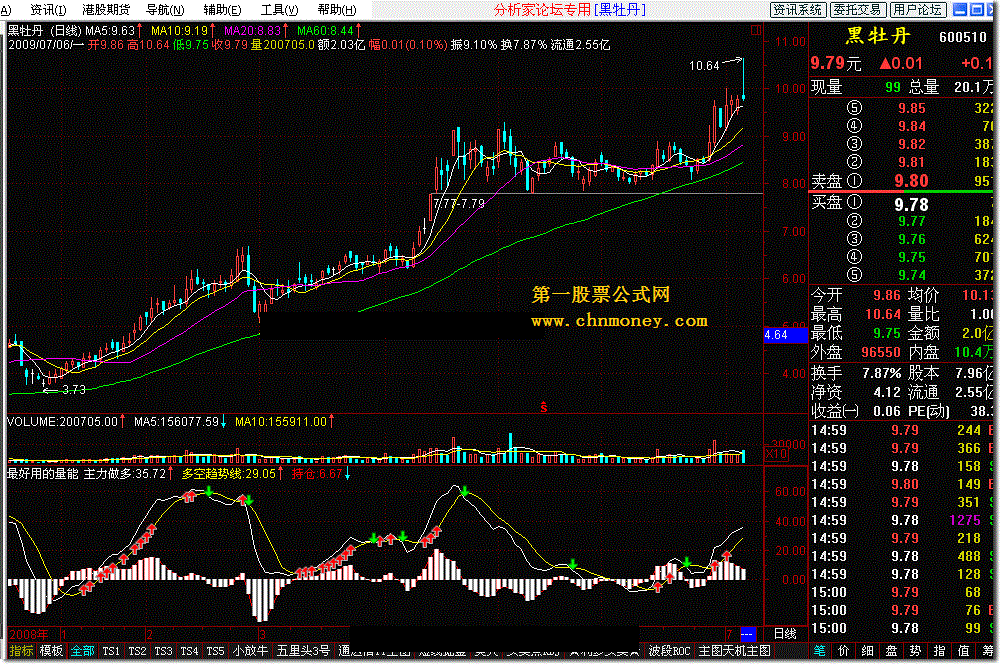
Task: Click the buy-one price 9.78
Action: [x=911, y=205]
